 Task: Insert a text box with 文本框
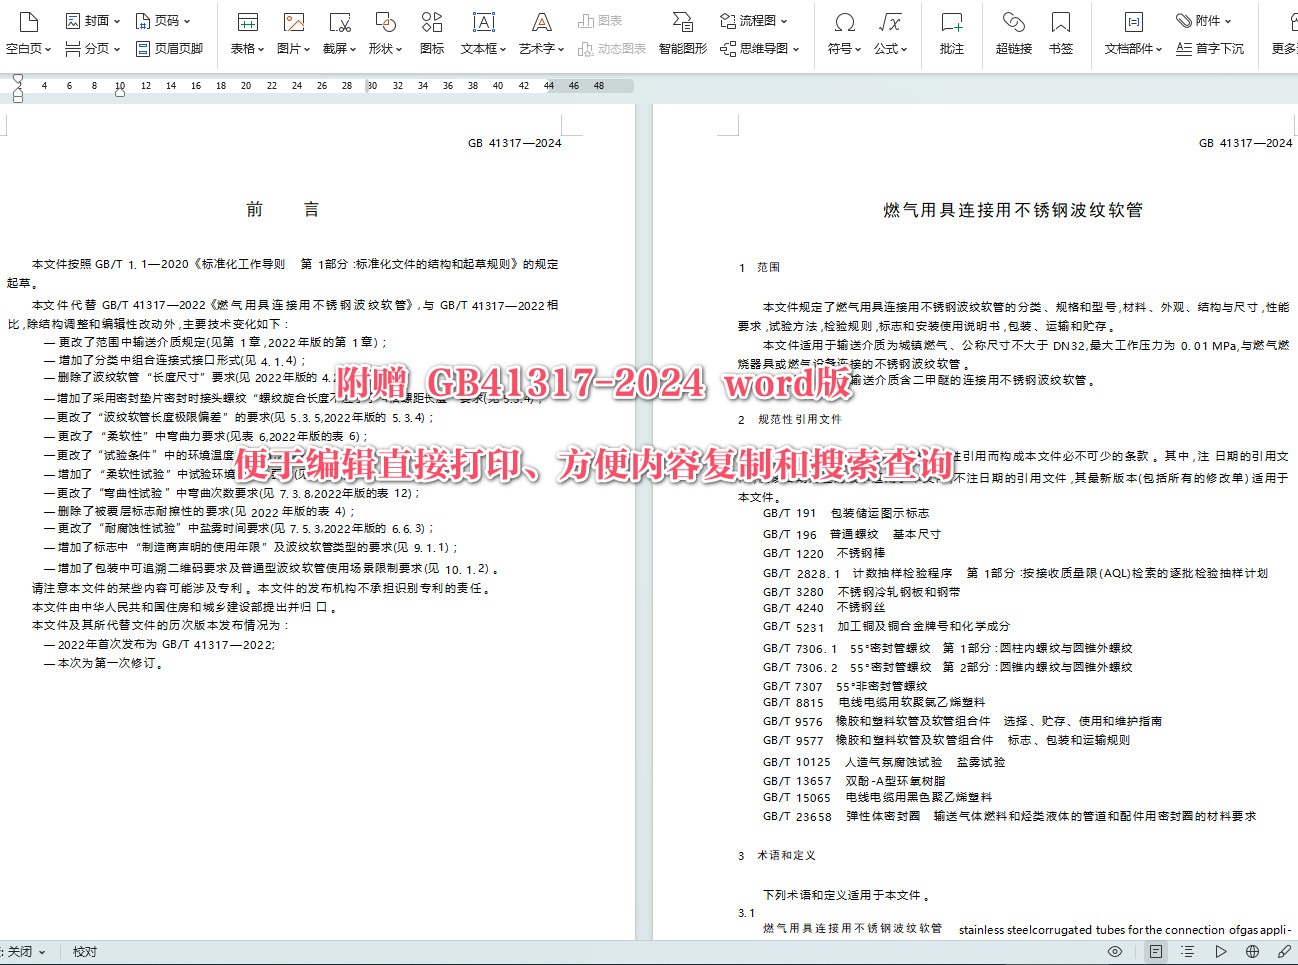tap(484, 32)
